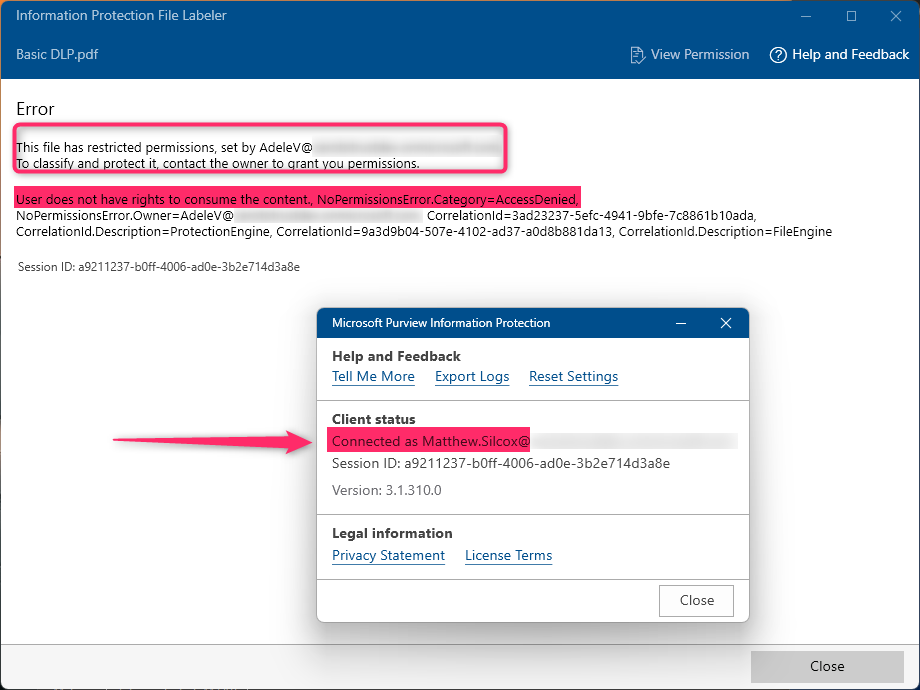Image resolution: width=920 pixels, height=690 pixels.
Task: Click the 'This file has restricted permissions' message
Action: (164, 147)
